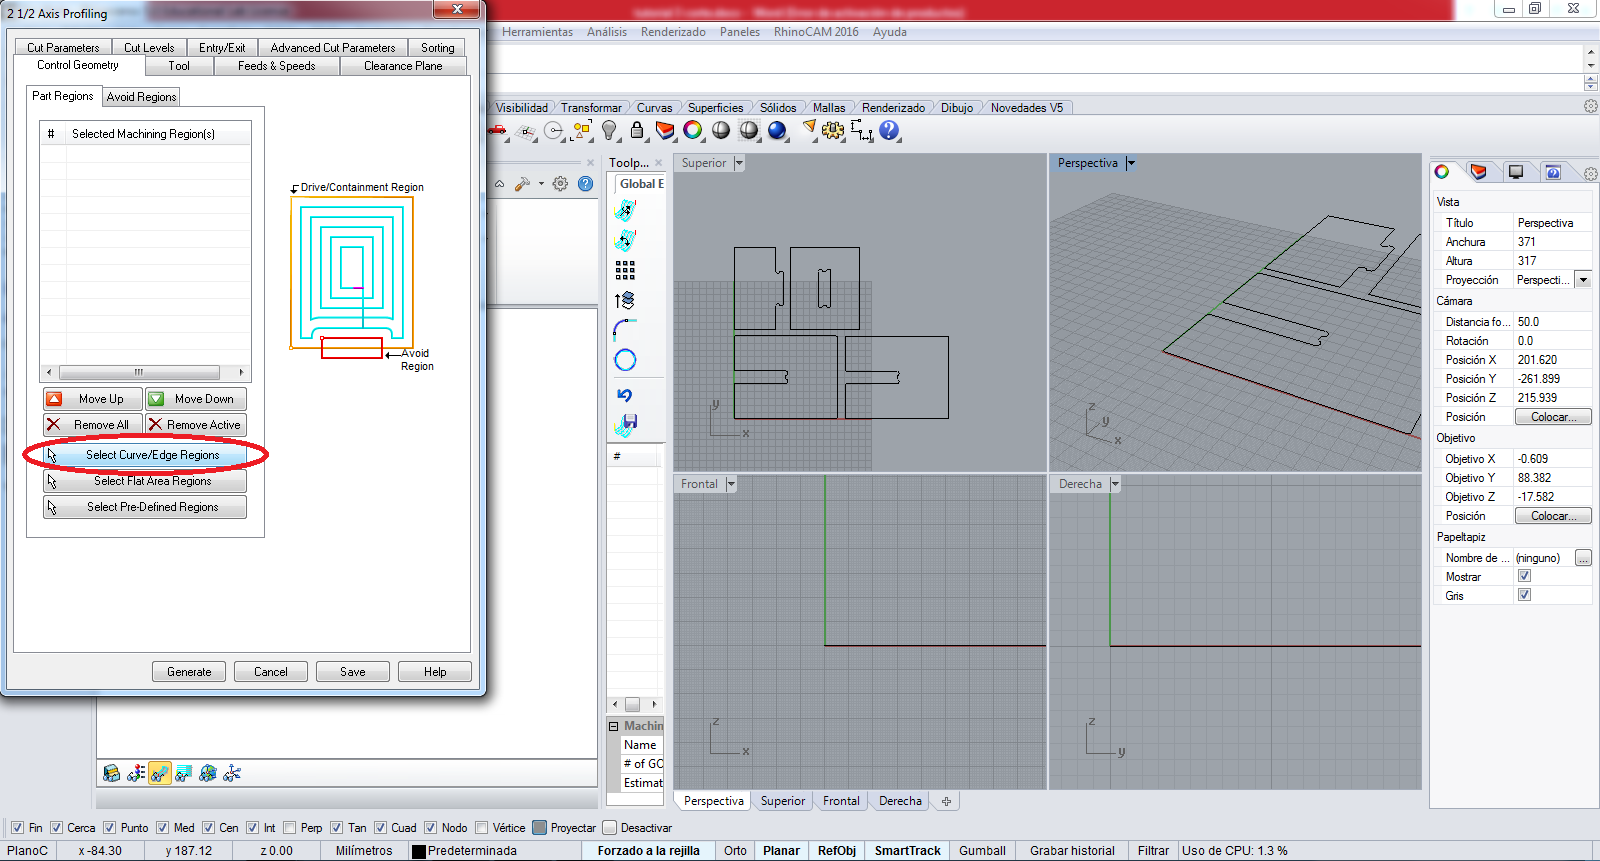Click the blue question mark help icon
This screenshot has width=1600, height=861.
point(889,131)
